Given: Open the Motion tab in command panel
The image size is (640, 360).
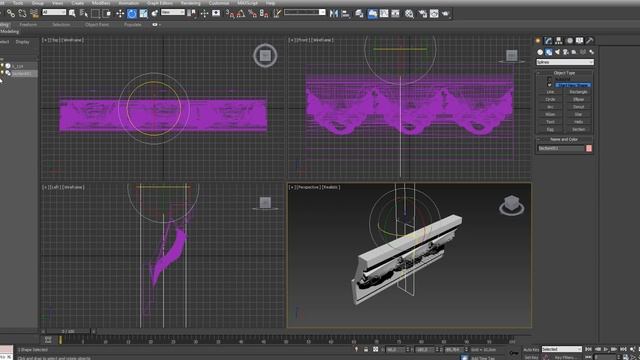Looking at the screenshot, I should [569, 40].
